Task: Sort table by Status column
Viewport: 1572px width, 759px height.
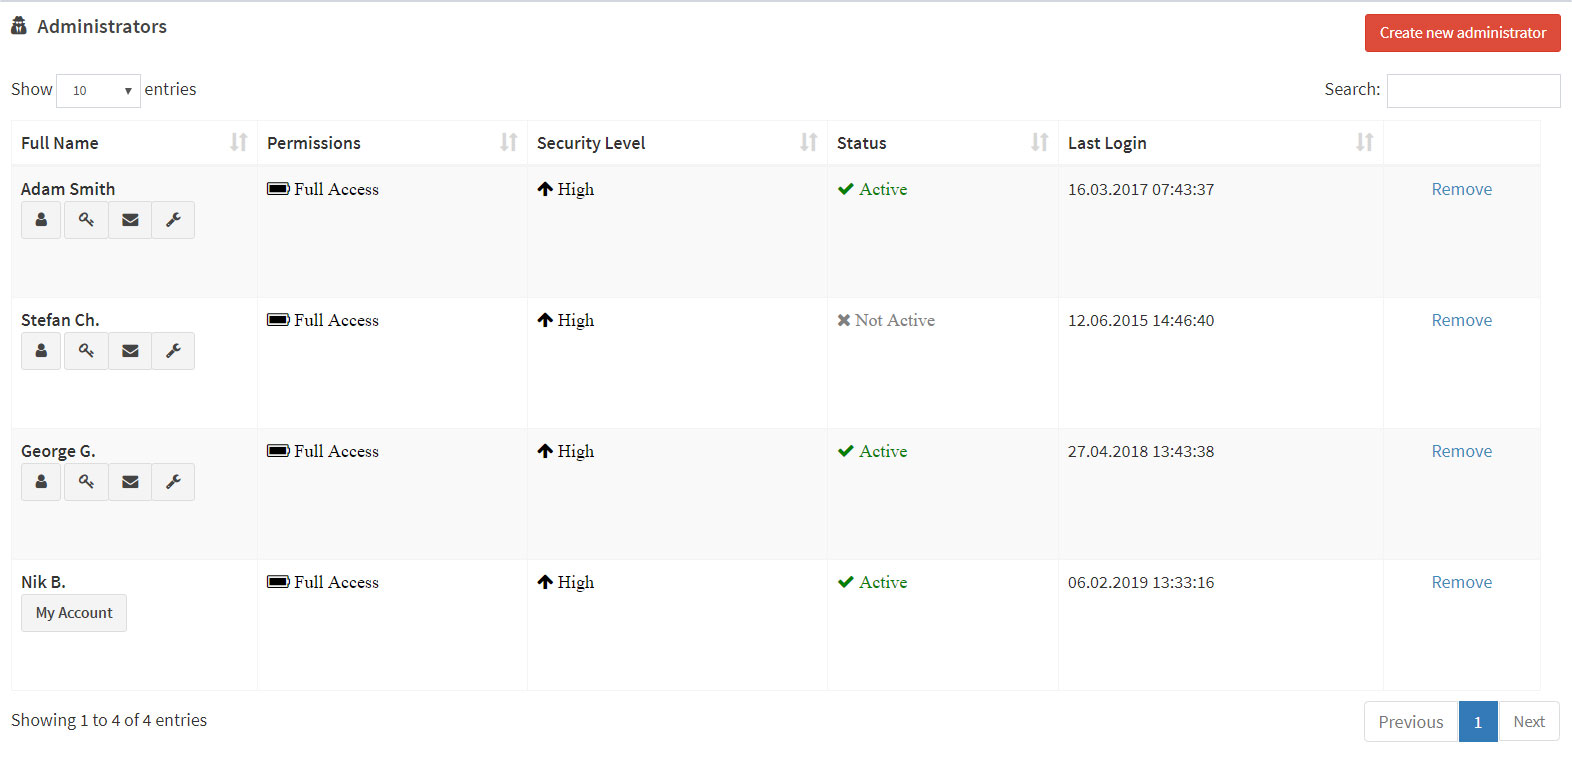Action: tap(943, 143)
